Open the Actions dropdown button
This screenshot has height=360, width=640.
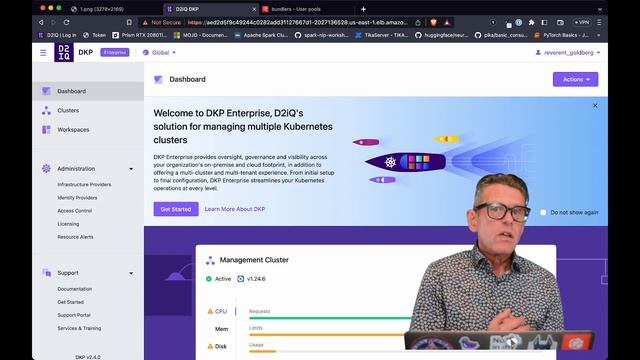point(576,80)
